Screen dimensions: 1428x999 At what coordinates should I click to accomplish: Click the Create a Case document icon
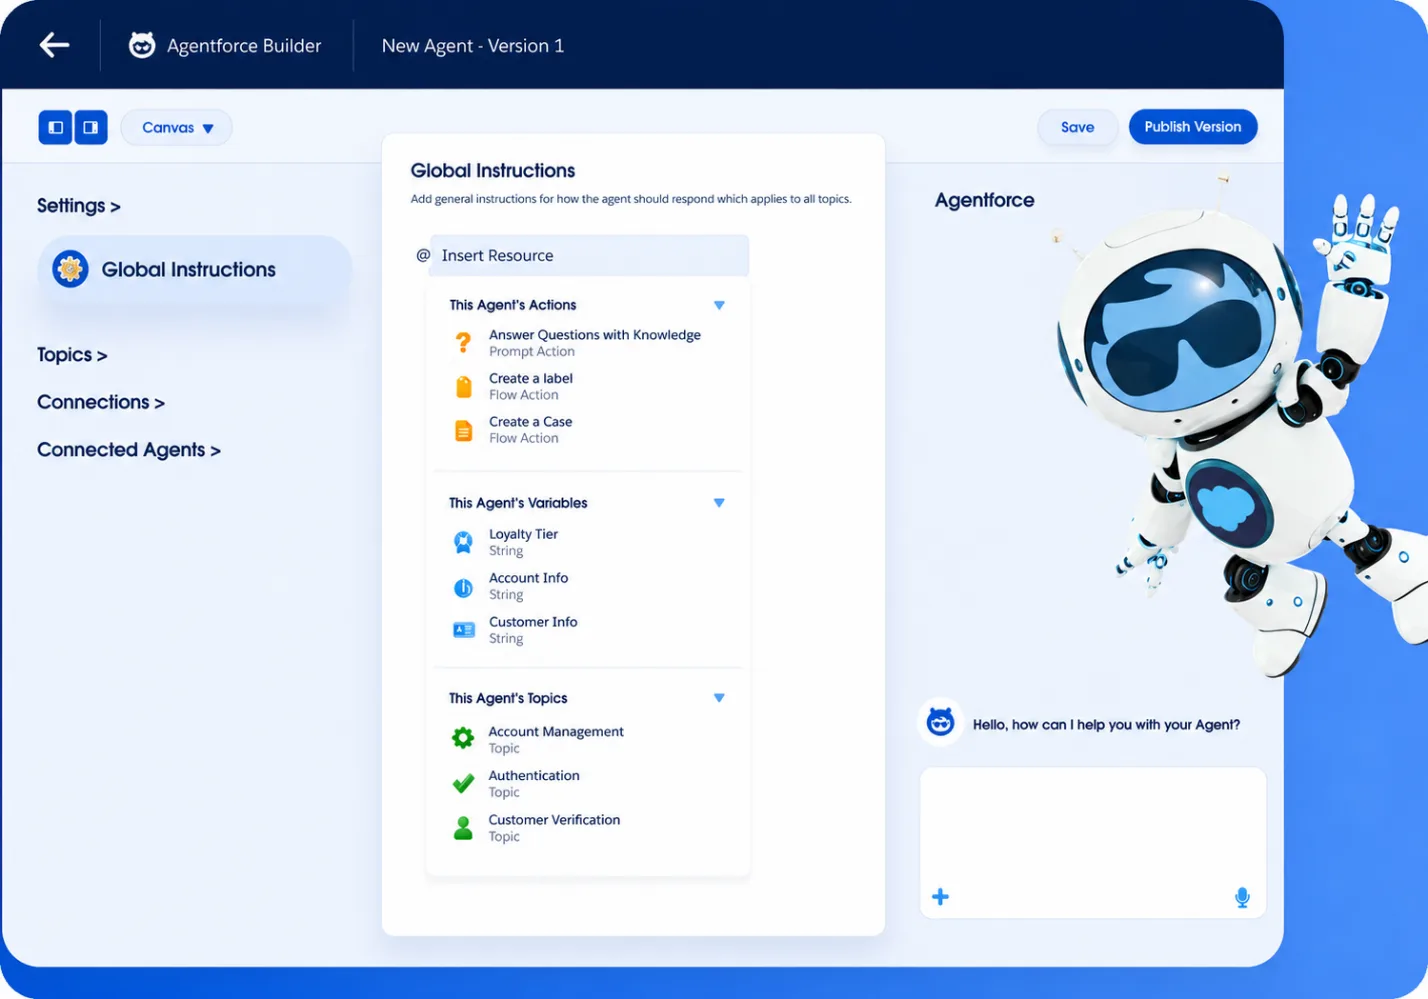pyautogui.click(x=464, y=431)
